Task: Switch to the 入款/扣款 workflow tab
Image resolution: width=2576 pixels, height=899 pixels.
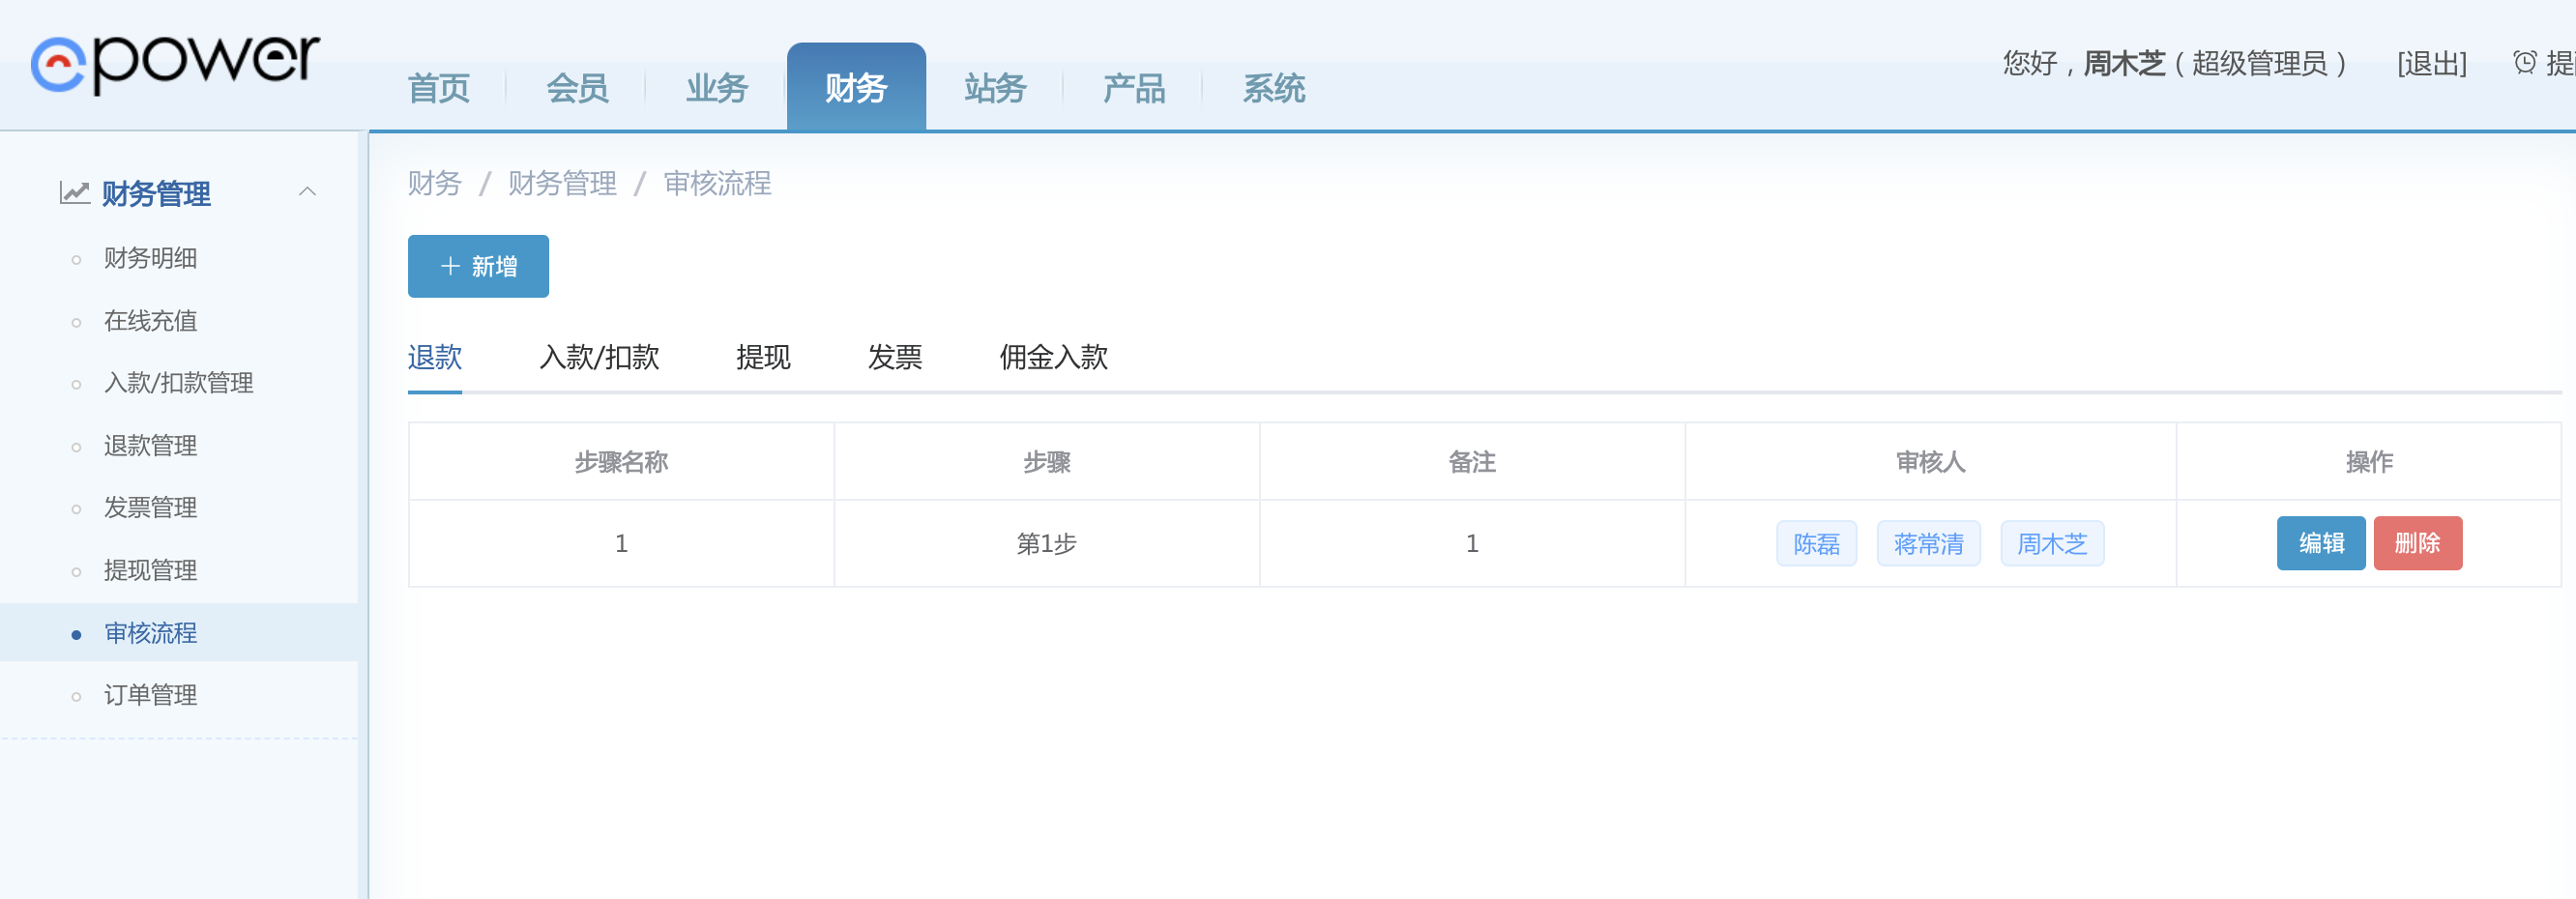Action: click(600, 357)
